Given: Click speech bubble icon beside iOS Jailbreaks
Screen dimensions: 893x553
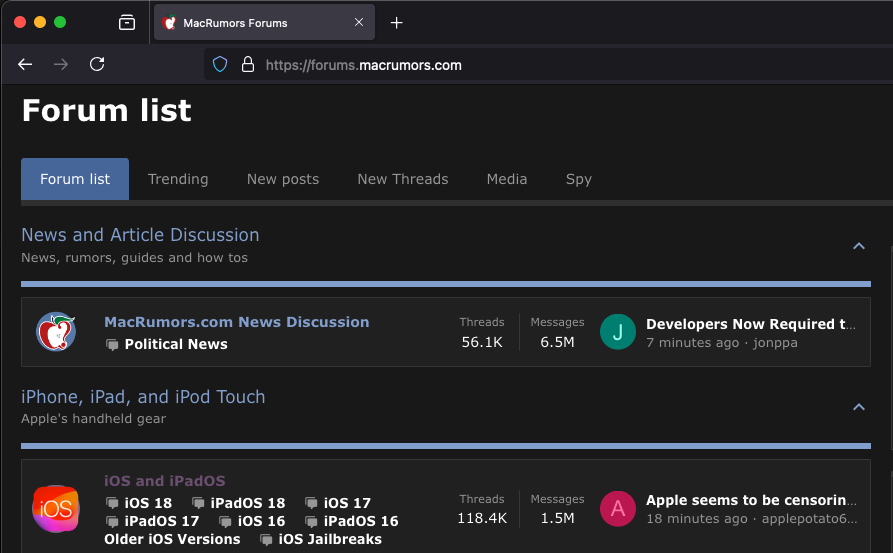Looking at the screenshot, I should 266,539.
